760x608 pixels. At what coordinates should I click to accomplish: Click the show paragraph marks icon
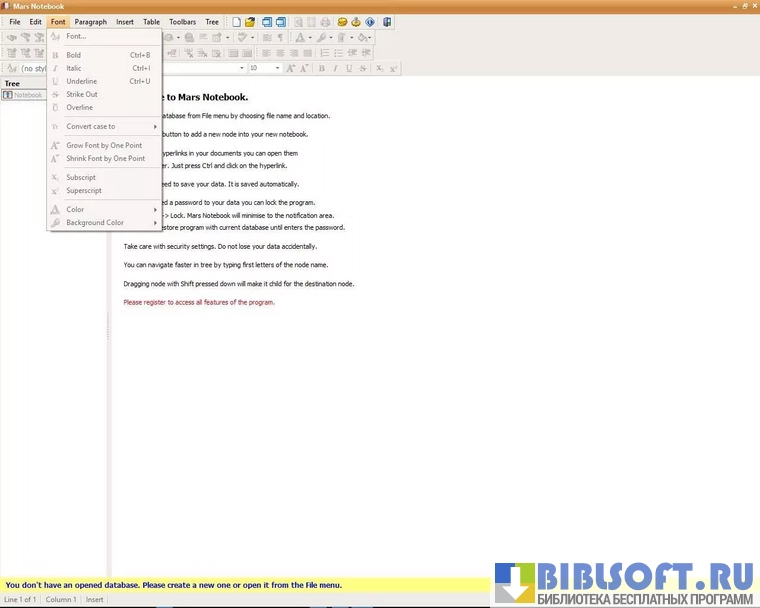(280, 38)
